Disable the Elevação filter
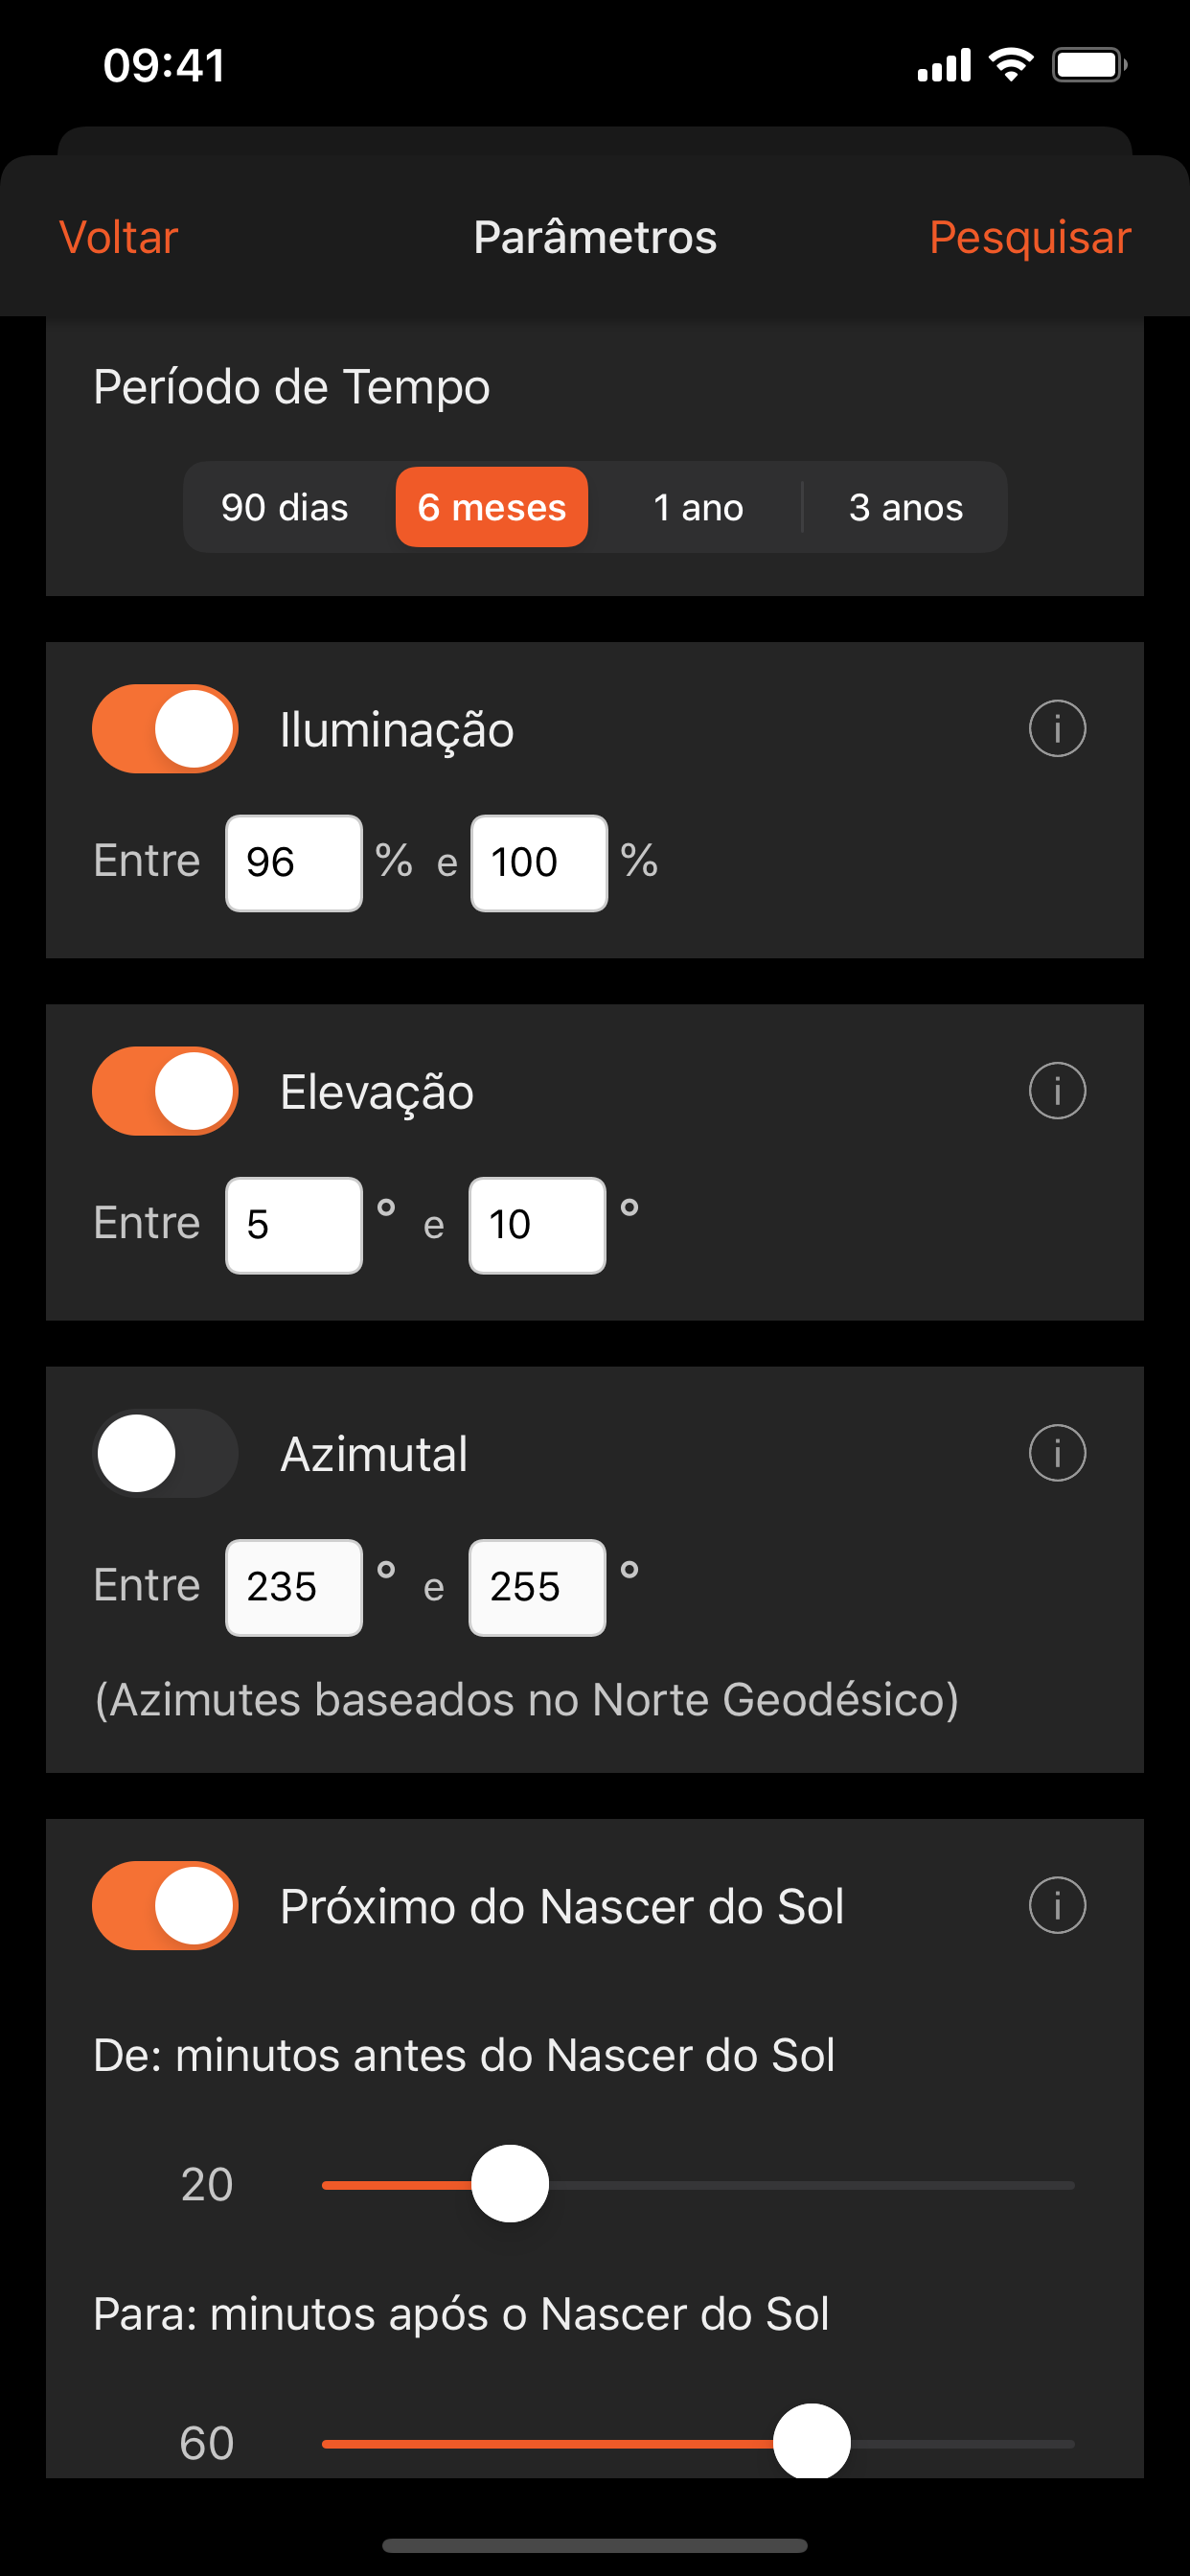The height and width of the screenshot is (2576, 1190). [x=164, y=1091]
